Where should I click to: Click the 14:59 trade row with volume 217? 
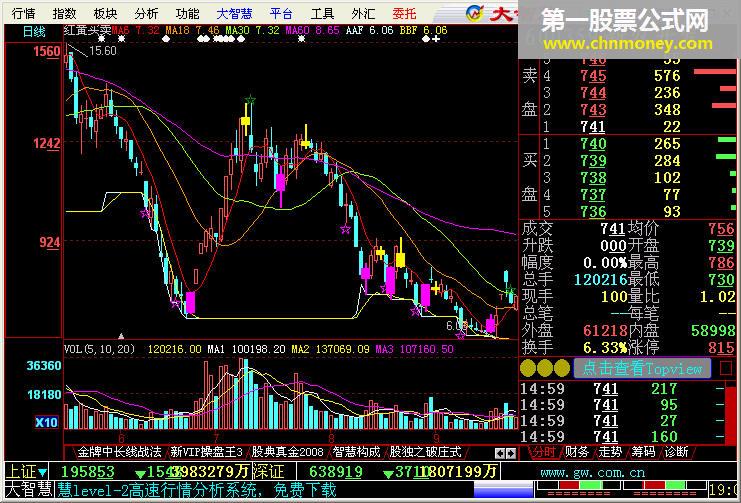621,389
